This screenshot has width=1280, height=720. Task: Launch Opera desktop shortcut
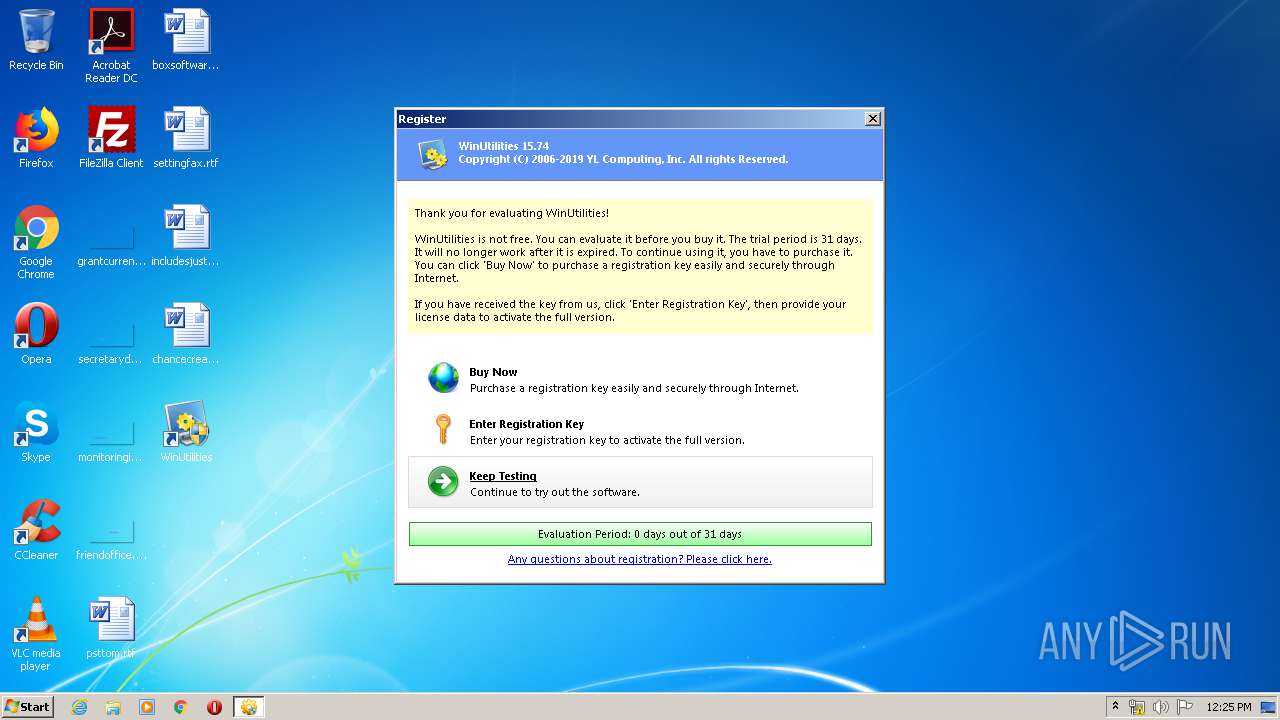36,334
